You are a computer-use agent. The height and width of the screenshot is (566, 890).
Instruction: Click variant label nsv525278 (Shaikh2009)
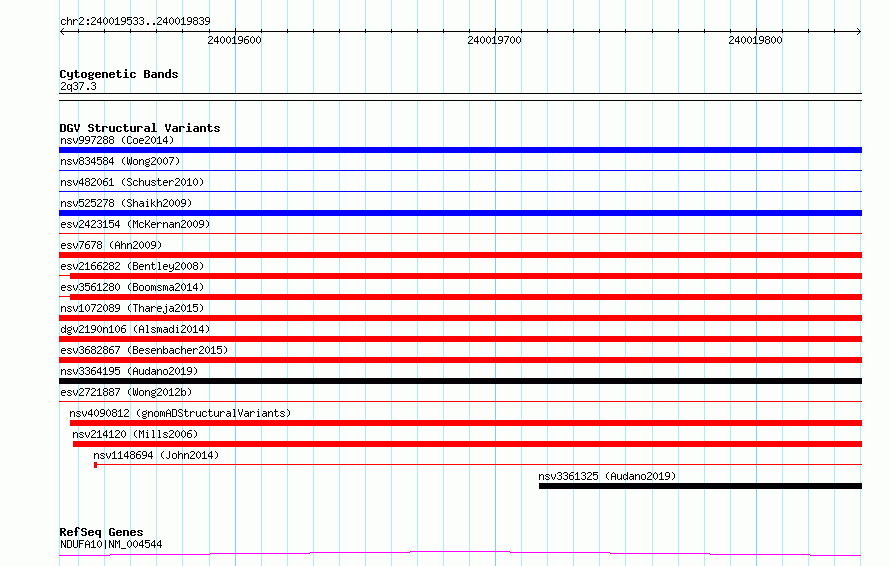(x=126, y=203)
